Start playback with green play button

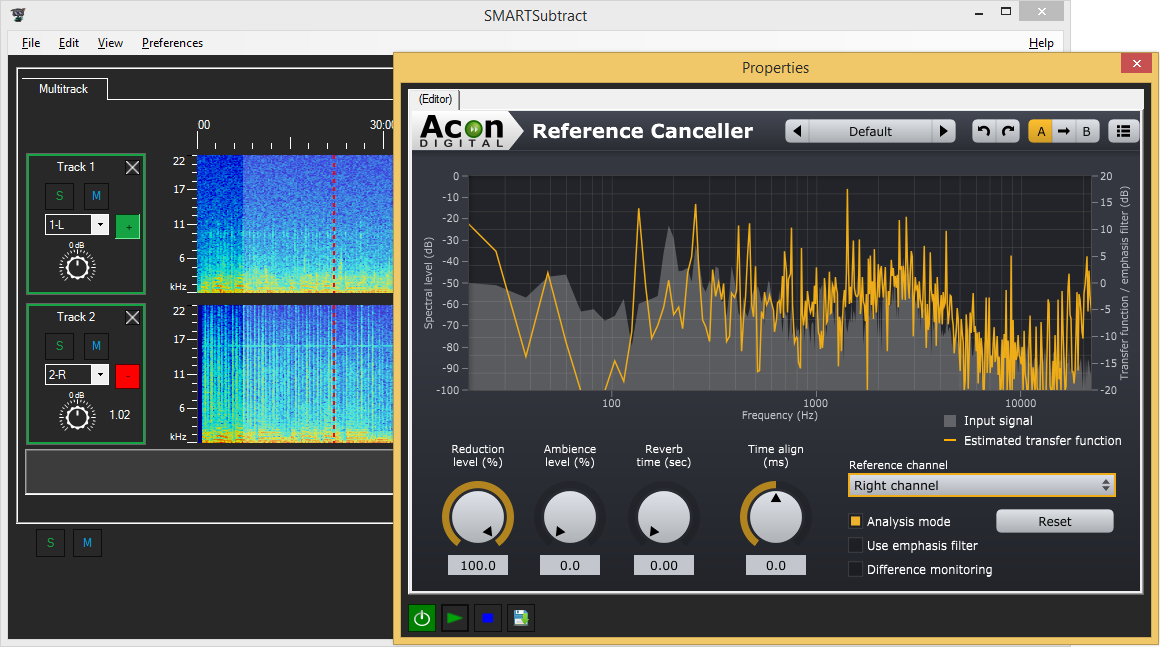point(455,618)
